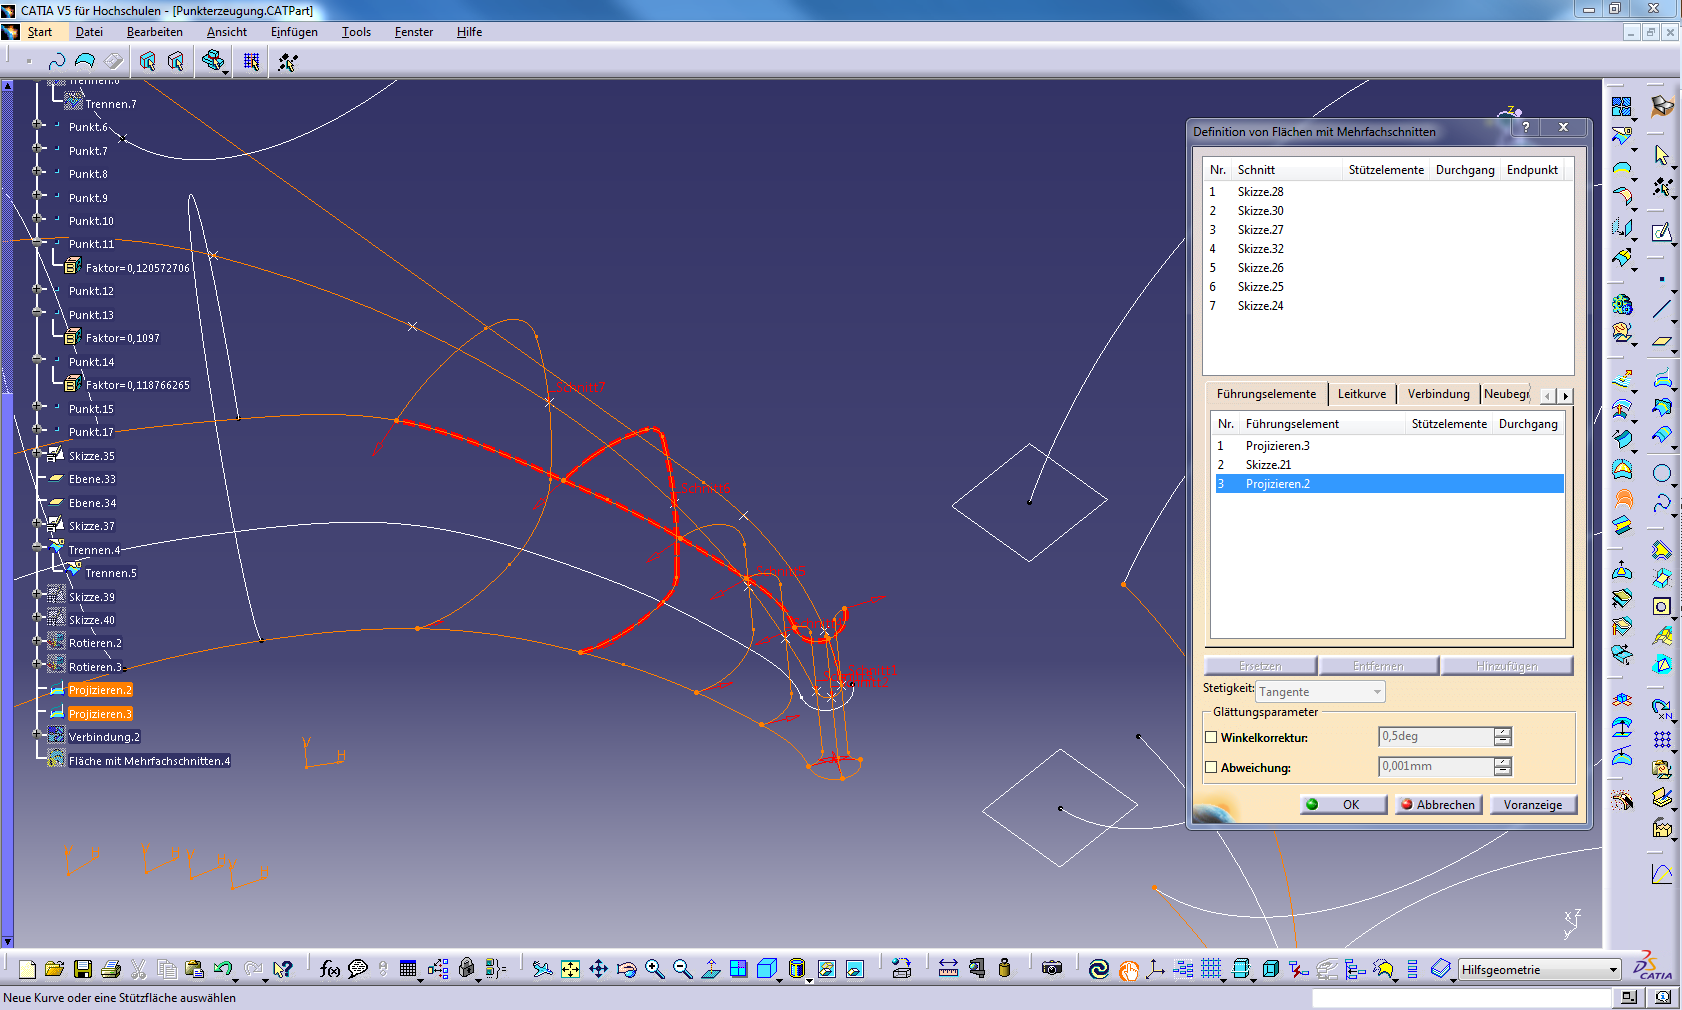The width and height of the screenshot is (1682, 1010).
Task: Open the Tools menu
Action: [x=356, y=32]
